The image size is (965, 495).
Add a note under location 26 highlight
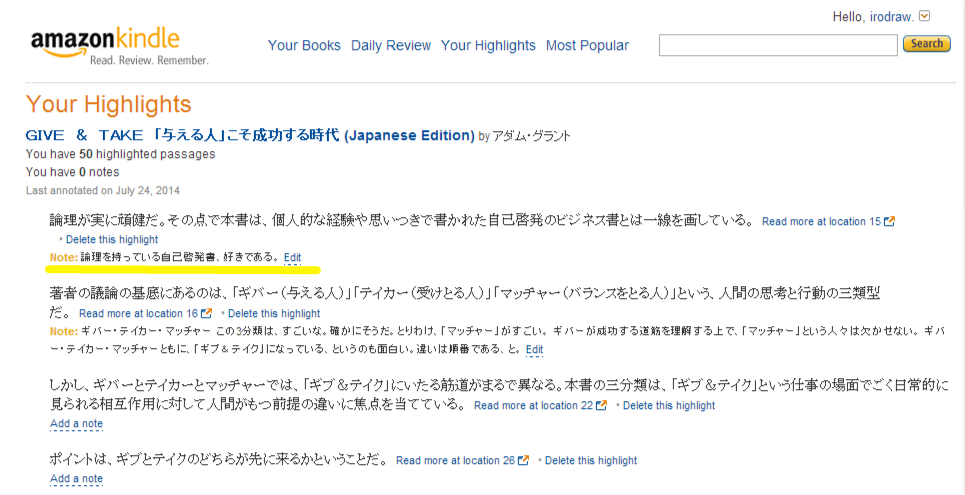click(x=76, y=478)
